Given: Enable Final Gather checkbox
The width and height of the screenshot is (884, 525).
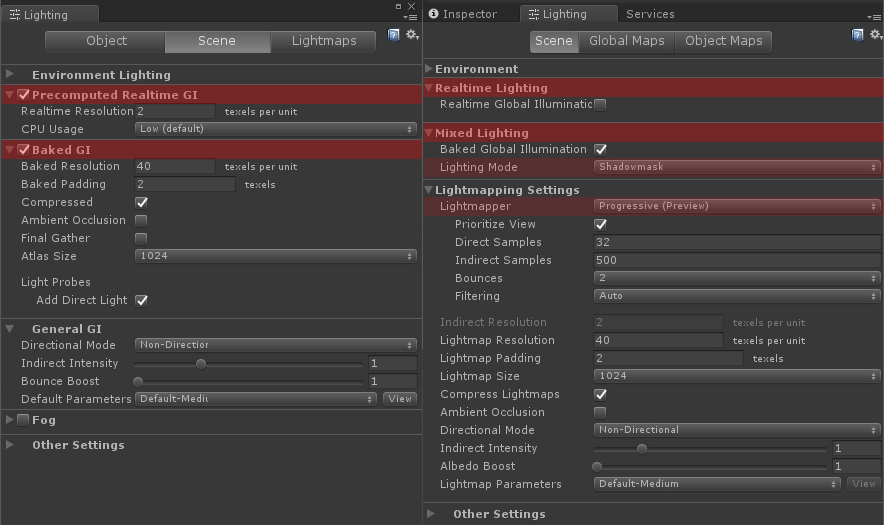Looking at the screenshot, I should click(141, 238).
